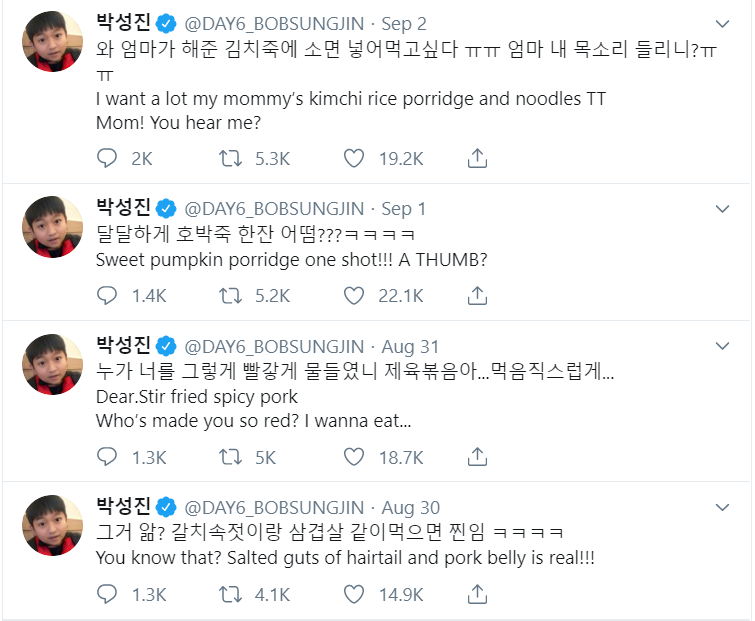The width and height of the screenshot is (755, 621).
Task: Like the Aug 30 tweet with 14.9K likes
Action: [354, 594]
